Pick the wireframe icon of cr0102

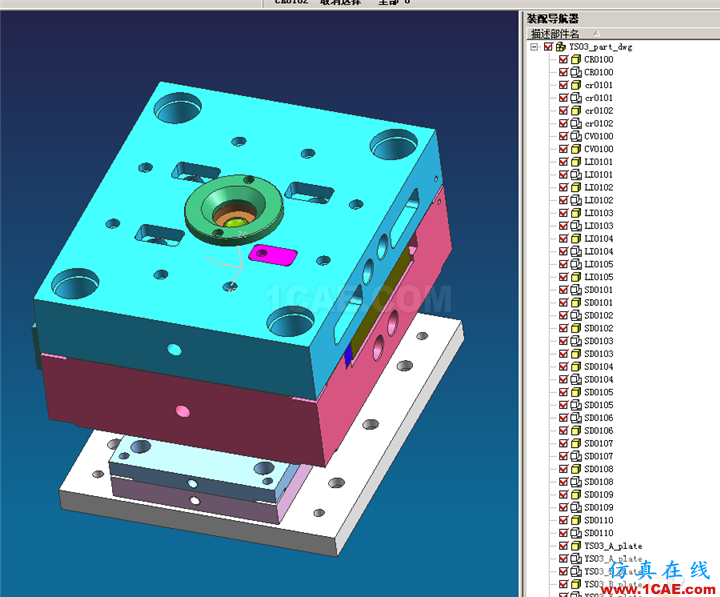click(x=576, y=124)
